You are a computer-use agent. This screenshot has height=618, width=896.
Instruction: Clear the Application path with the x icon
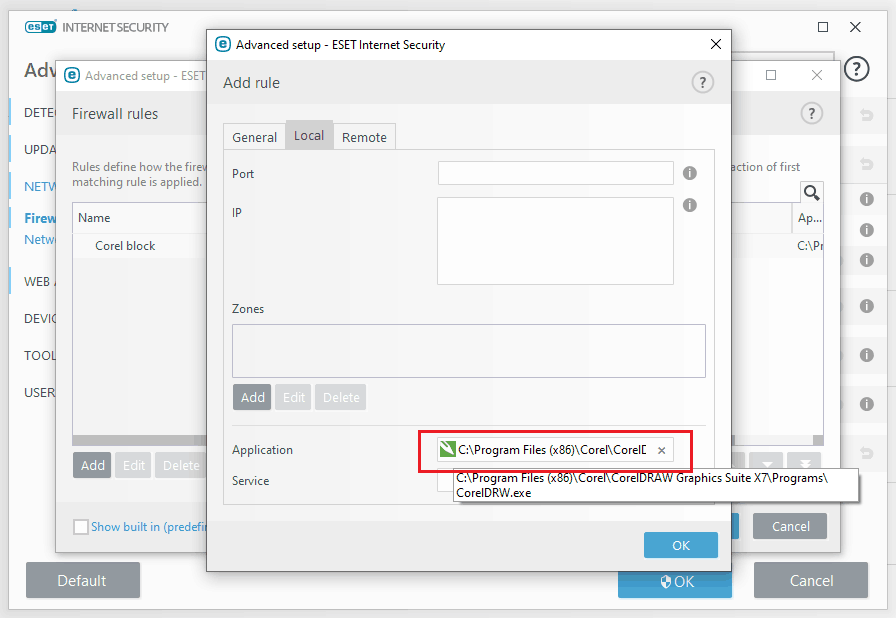pyautogui.click(x=661, y=450)
